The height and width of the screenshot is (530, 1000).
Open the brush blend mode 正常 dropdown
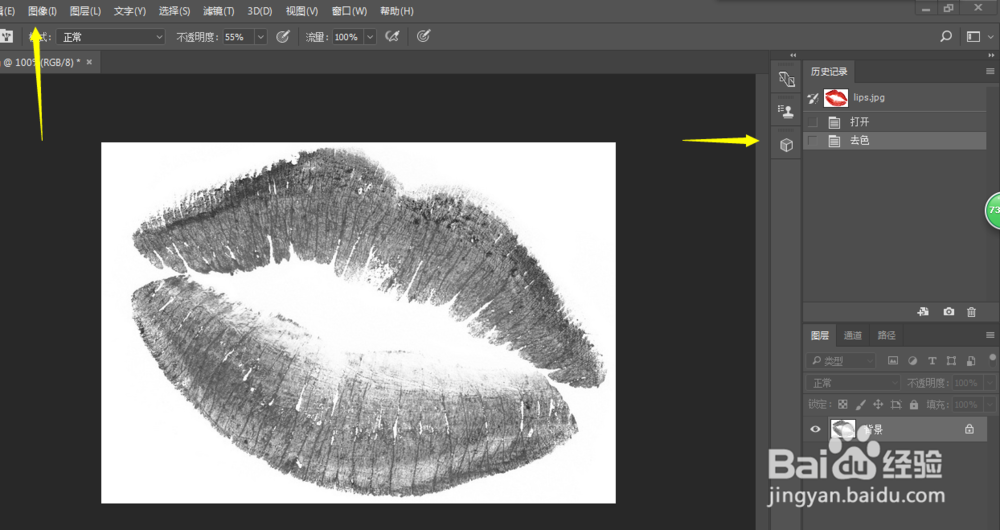[111, 37]
